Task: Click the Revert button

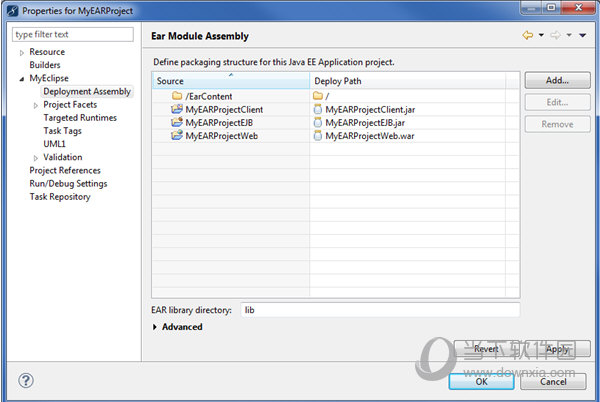Action: 486,349
